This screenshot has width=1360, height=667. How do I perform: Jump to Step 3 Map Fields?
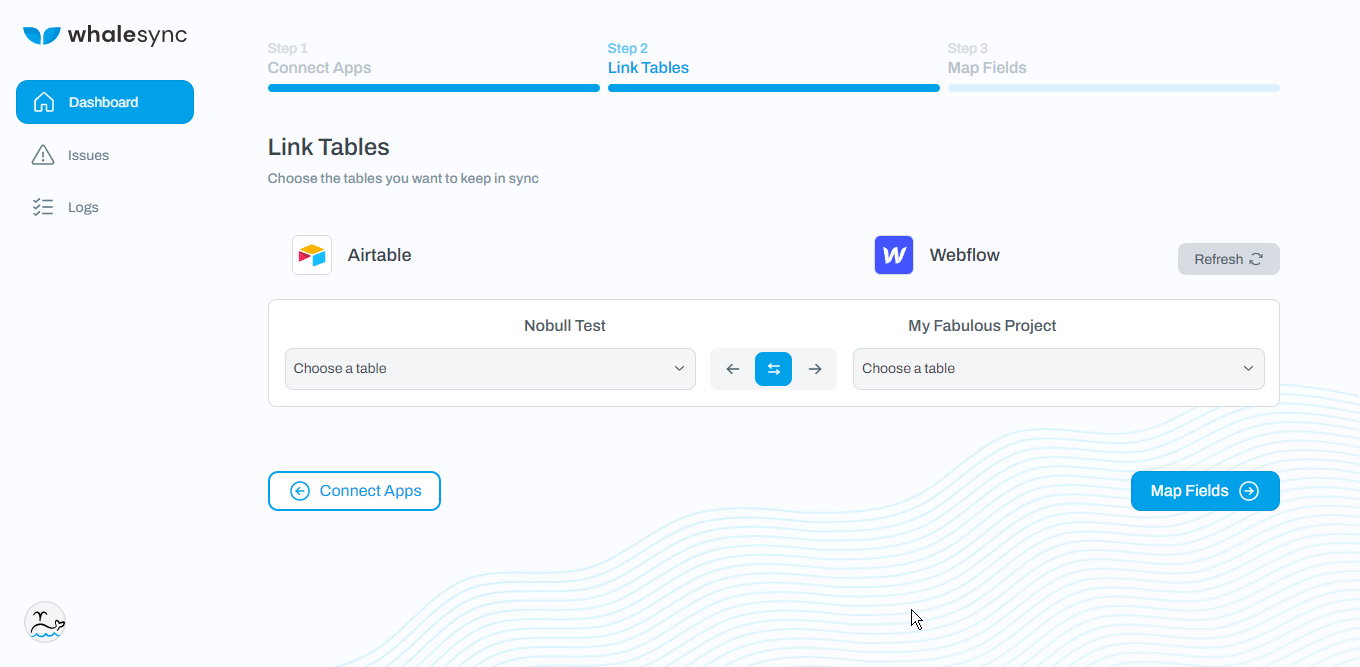pyautogui.click(x=1113, y=66)
